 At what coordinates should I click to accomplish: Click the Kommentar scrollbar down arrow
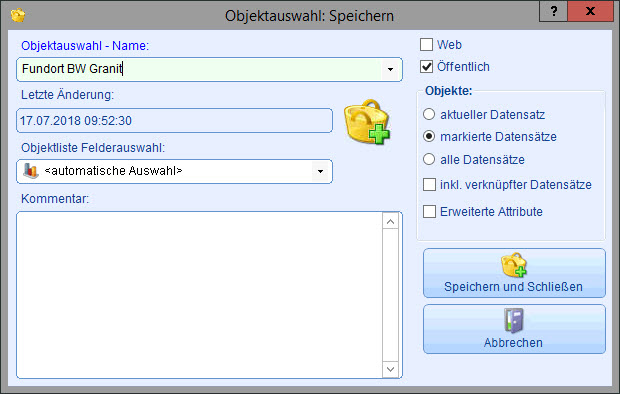point(390,369)
